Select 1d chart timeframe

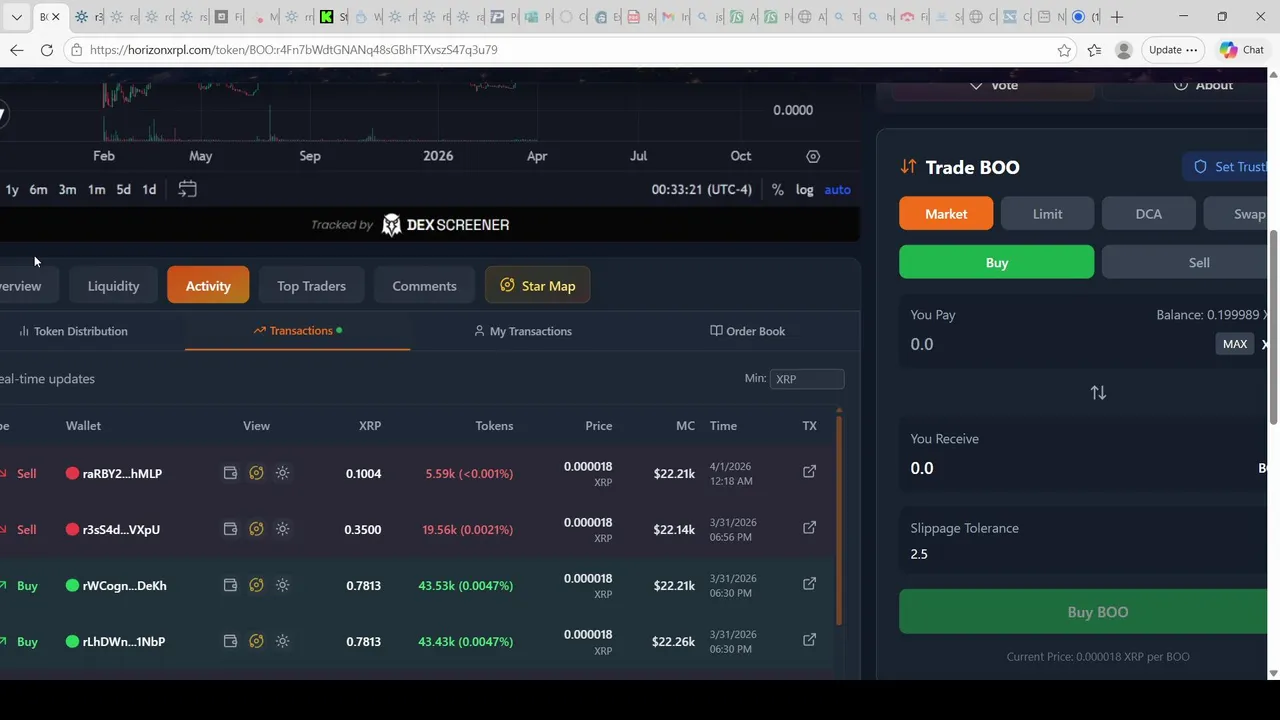[149, 189]
